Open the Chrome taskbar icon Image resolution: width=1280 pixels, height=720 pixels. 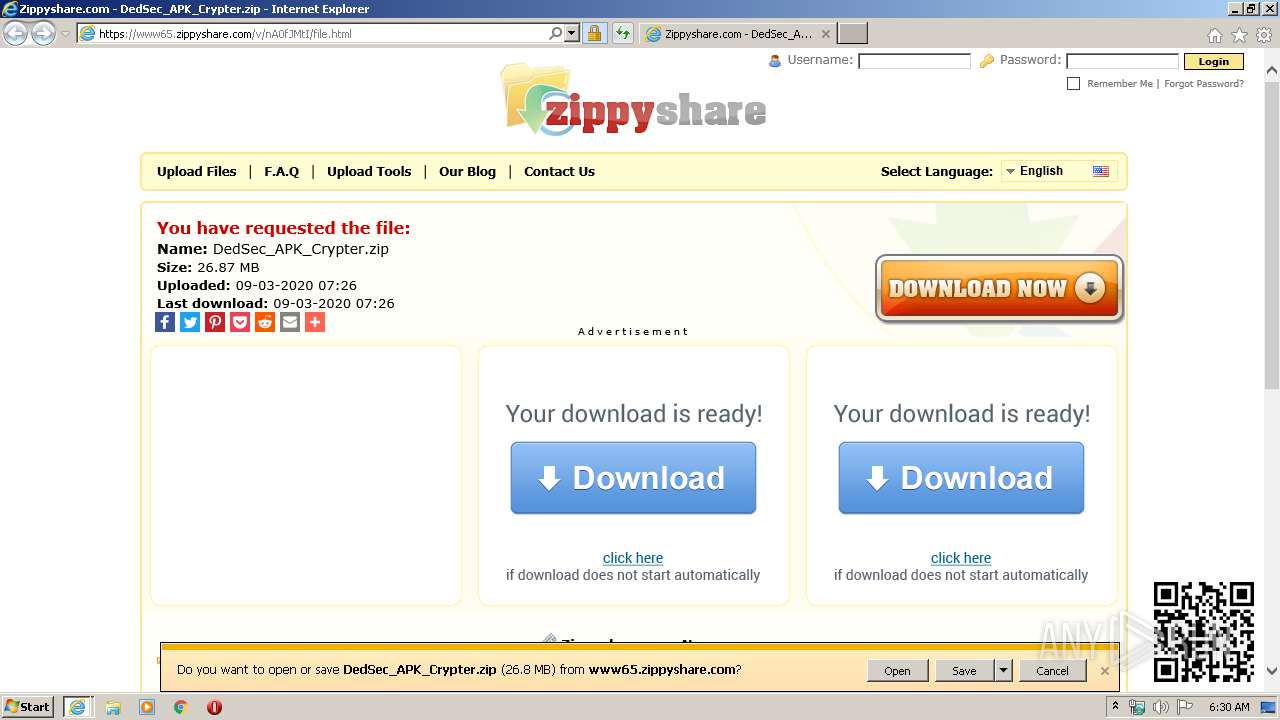(180, 707)
